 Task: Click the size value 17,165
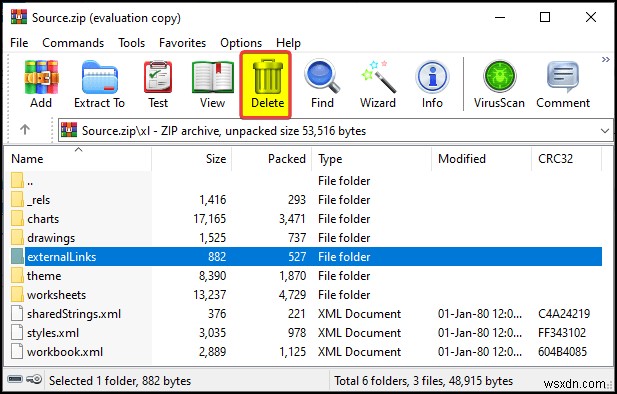point(210,219)
